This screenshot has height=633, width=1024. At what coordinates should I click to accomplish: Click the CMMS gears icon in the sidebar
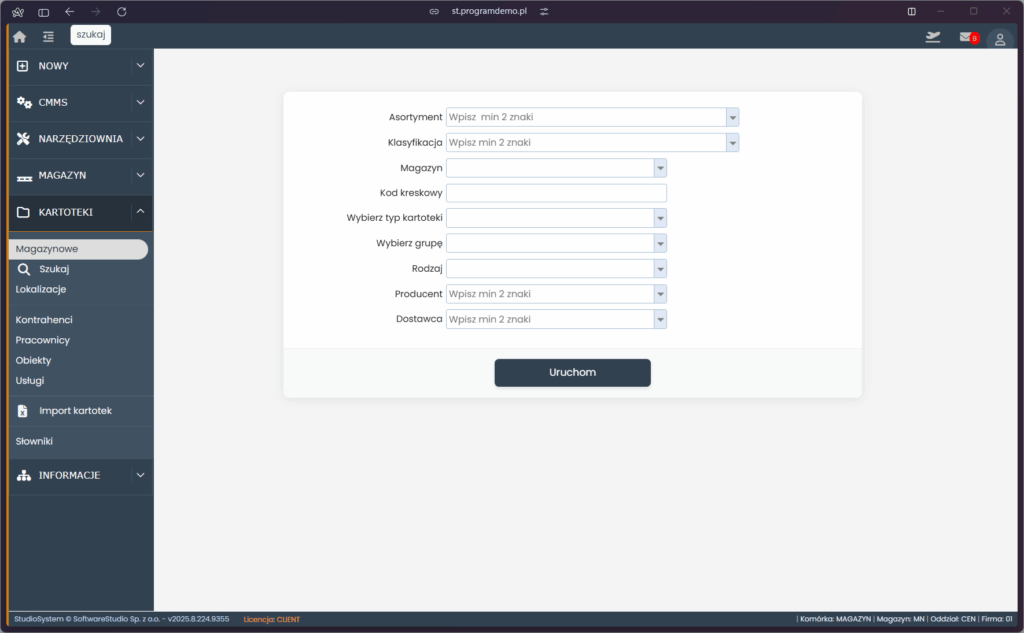25,102
